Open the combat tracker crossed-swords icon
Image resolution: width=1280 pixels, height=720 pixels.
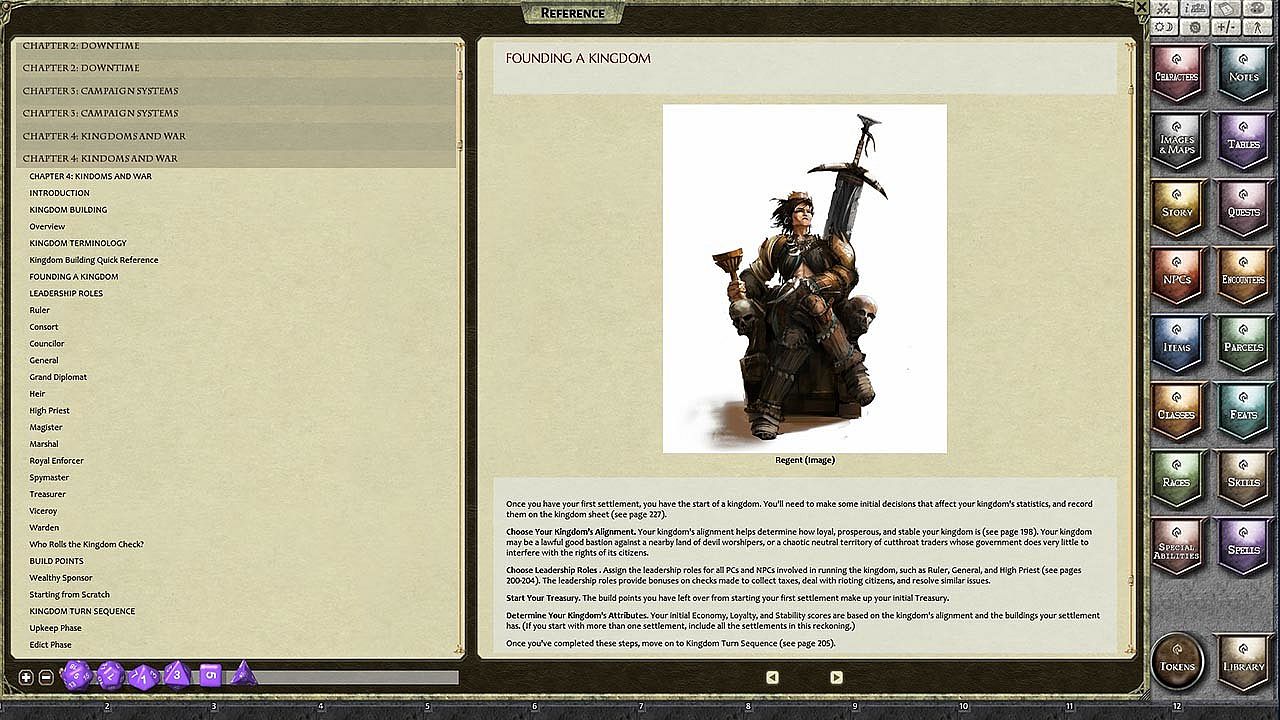pyautogui.click(x=1164, y=8)
